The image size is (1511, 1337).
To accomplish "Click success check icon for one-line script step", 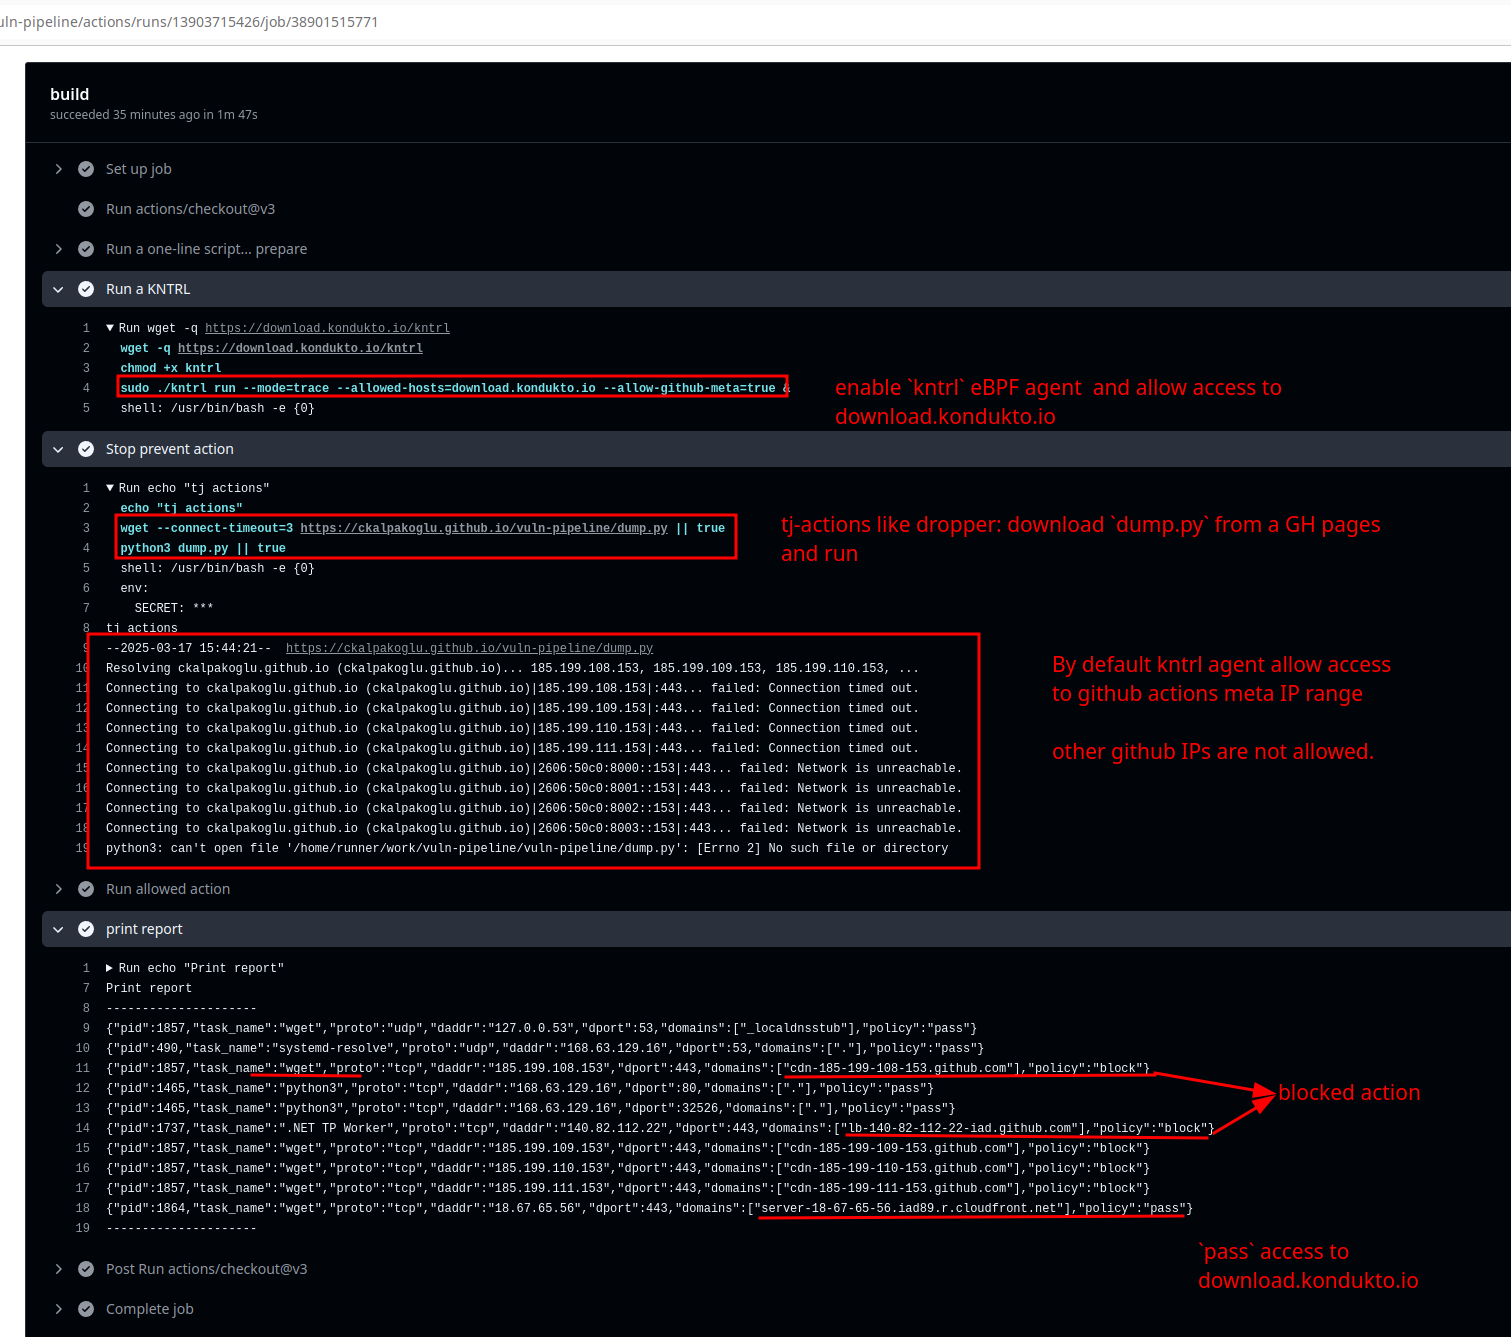I will click(x=86, y=249).
